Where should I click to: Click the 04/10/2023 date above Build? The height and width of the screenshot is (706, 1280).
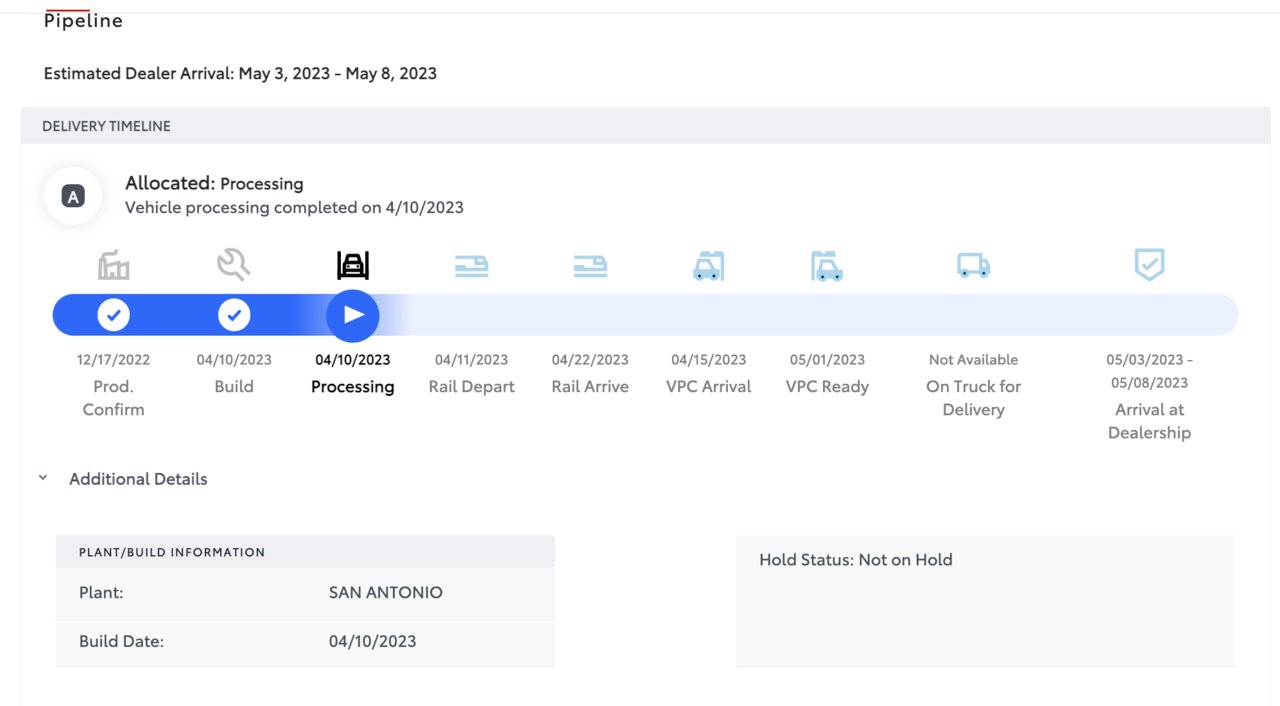(234, 360)
